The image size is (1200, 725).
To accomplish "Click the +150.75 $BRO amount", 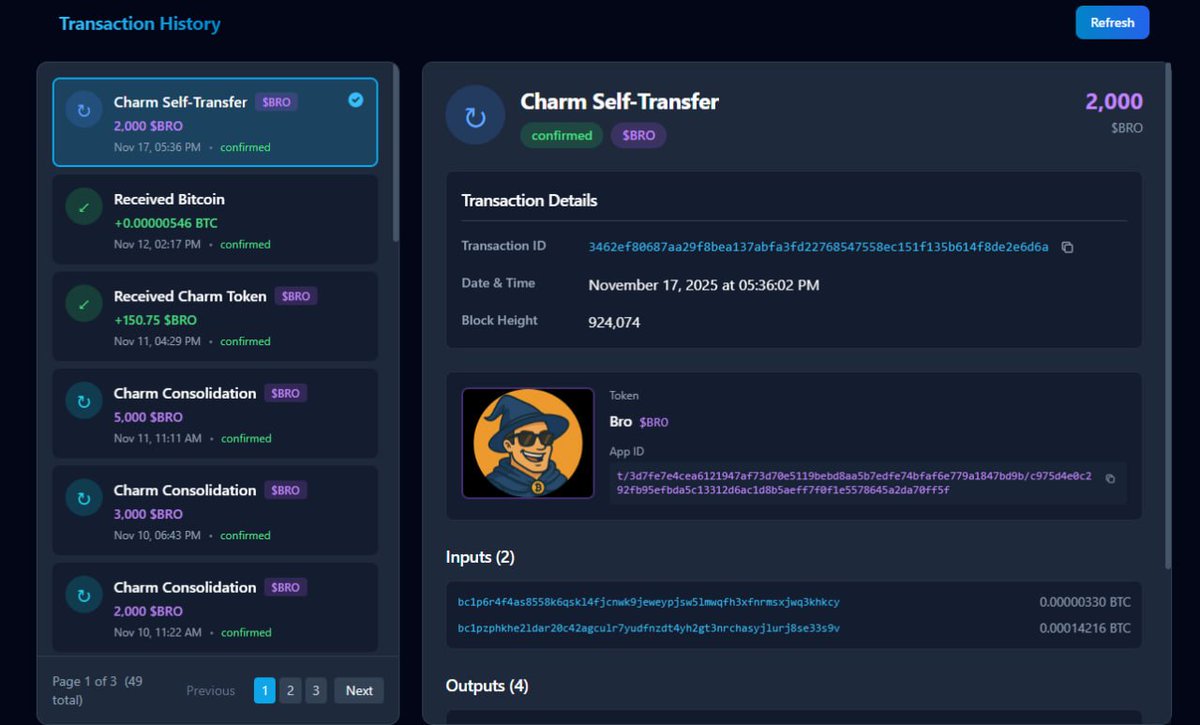I will pyautogui.click(x=155, y=320).
